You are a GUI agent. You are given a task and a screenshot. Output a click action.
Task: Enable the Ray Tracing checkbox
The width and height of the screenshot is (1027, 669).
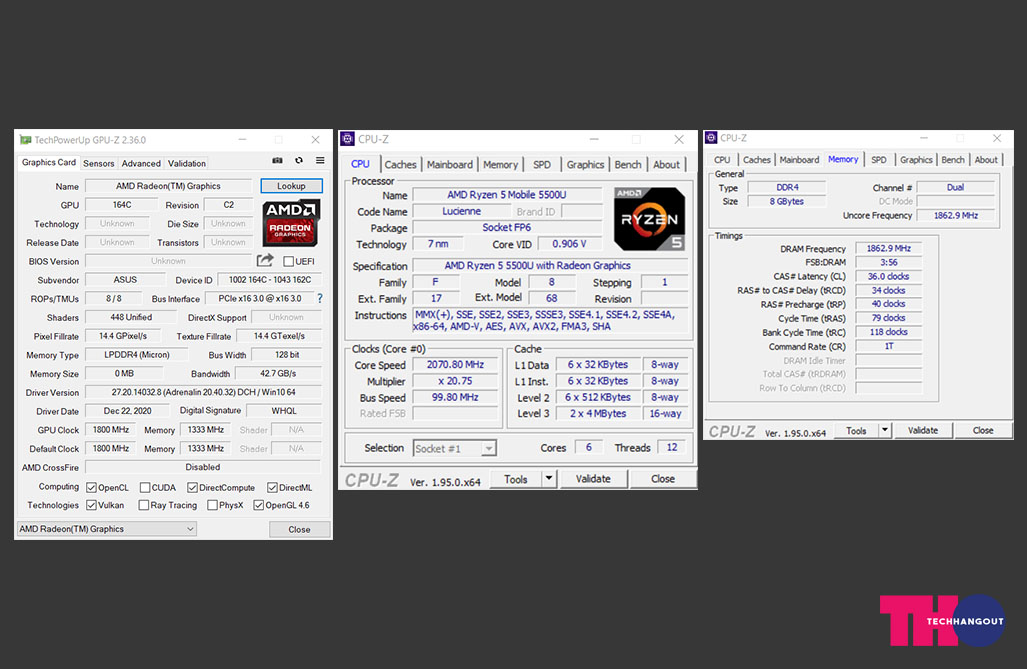coord(143,505)
